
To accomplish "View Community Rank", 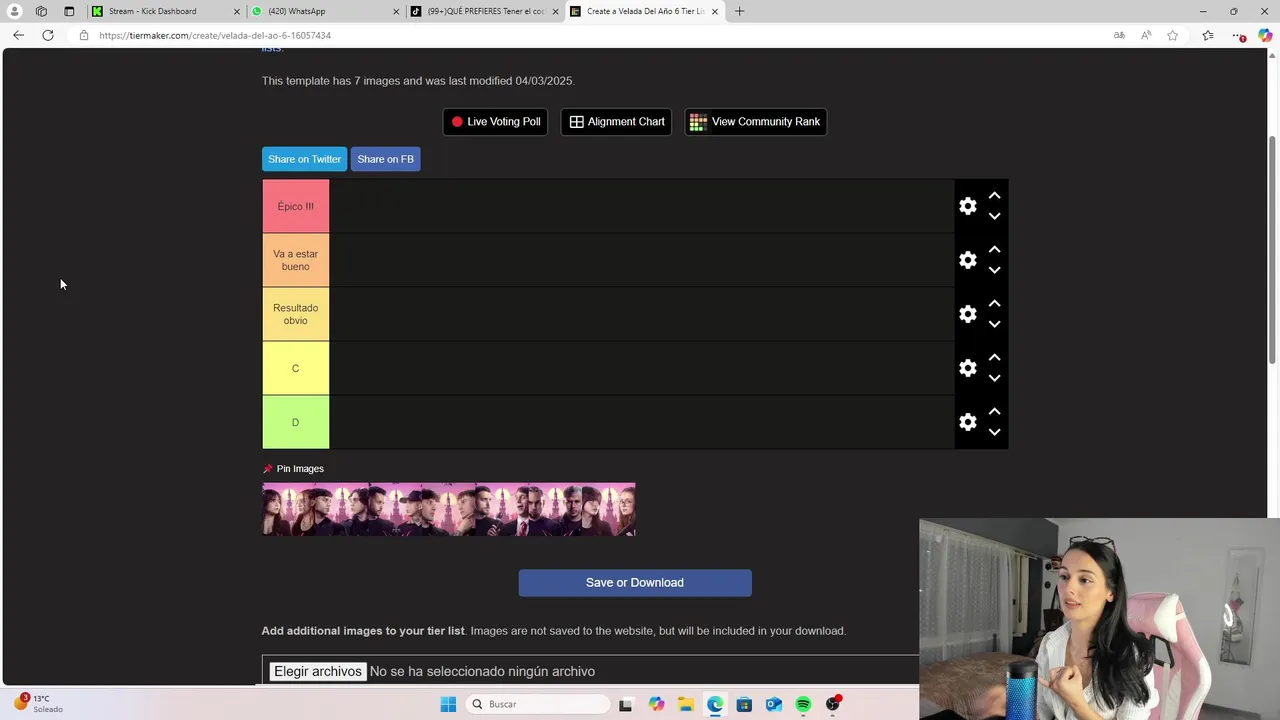I will pyautogui.click(x=755, y=122).
